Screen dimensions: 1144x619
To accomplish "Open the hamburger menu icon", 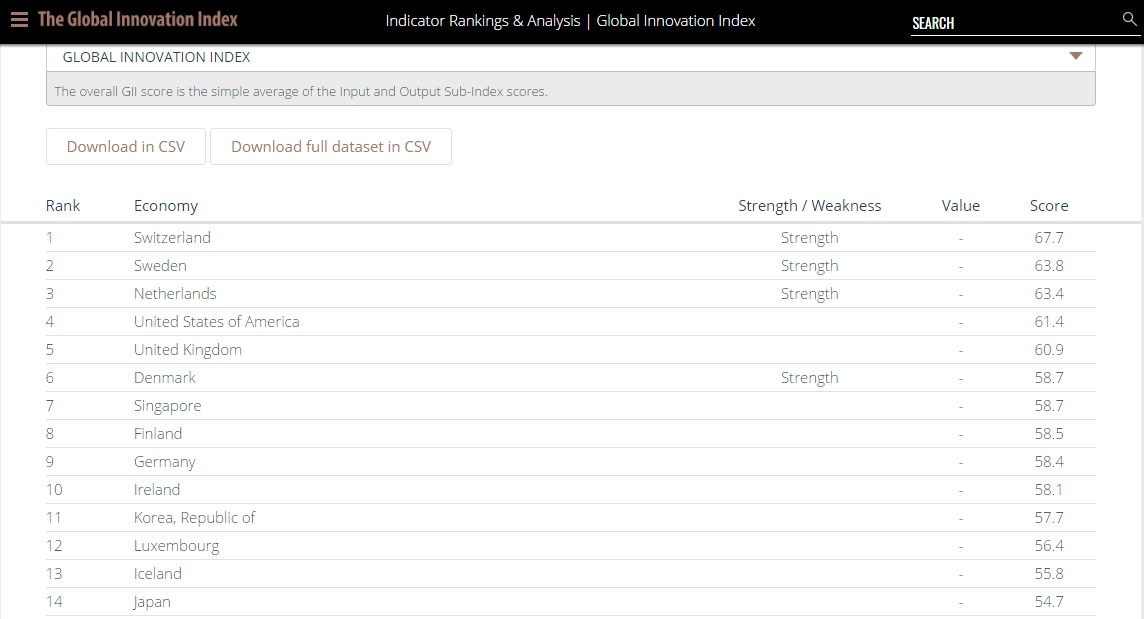I will (x=20, y=20).
